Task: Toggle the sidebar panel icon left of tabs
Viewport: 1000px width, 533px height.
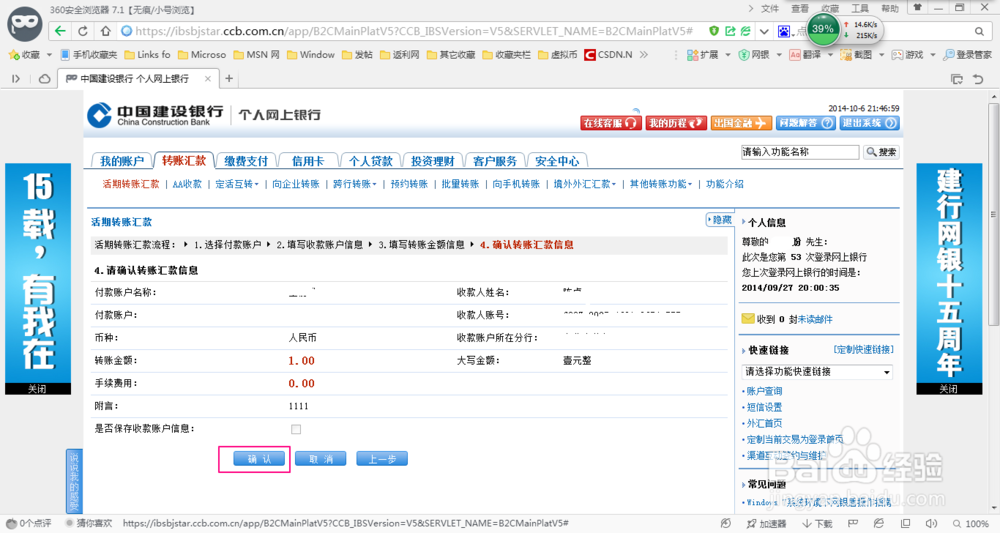Action: [x=16, y=78]
